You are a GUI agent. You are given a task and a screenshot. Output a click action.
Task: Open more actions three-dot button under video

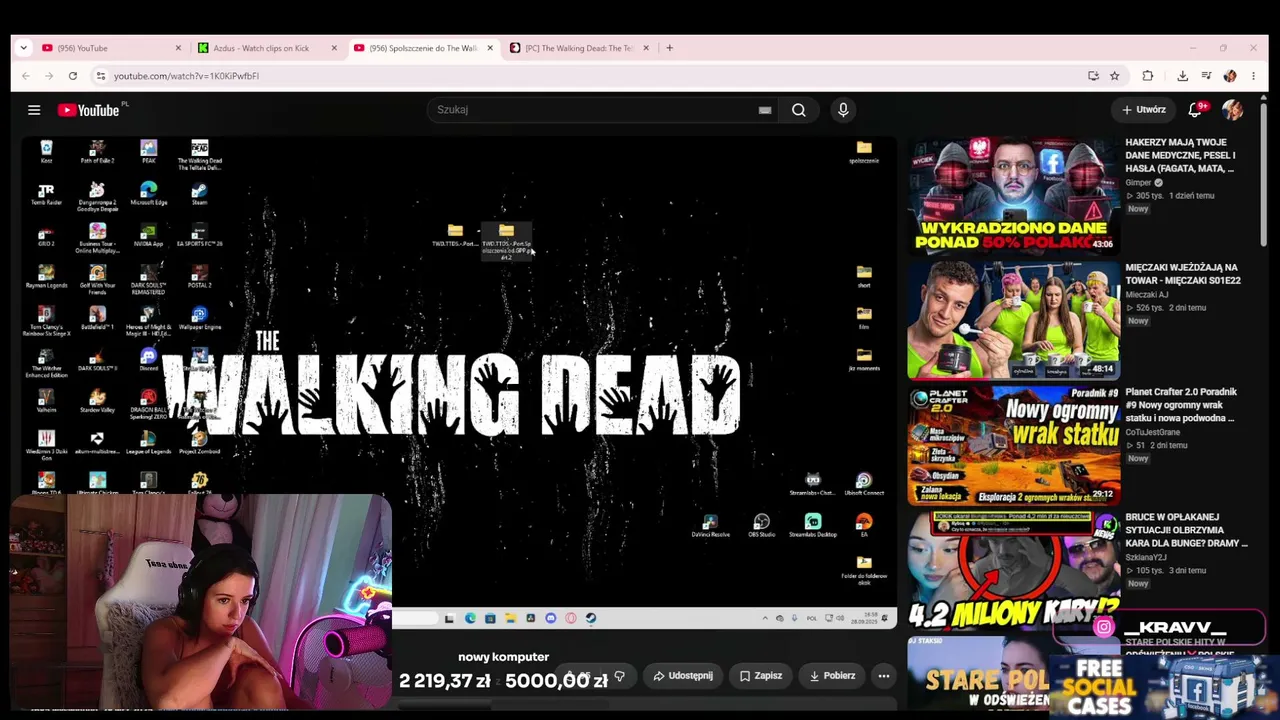[883, 676]
